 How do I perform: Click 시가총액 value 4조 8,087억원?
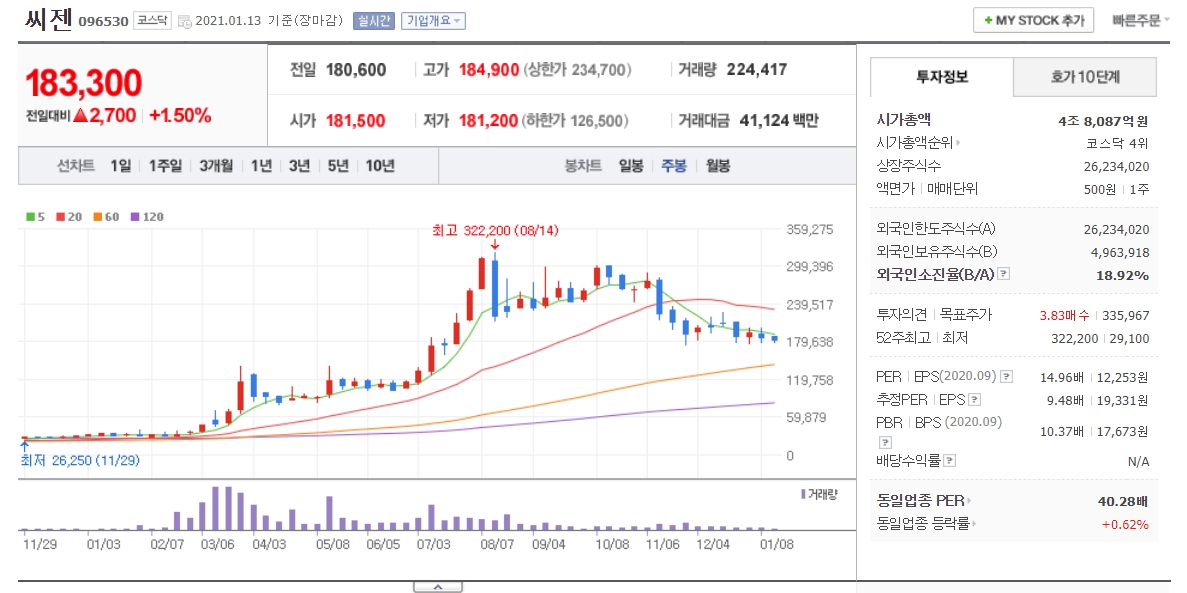click(x=1104, y=120)
